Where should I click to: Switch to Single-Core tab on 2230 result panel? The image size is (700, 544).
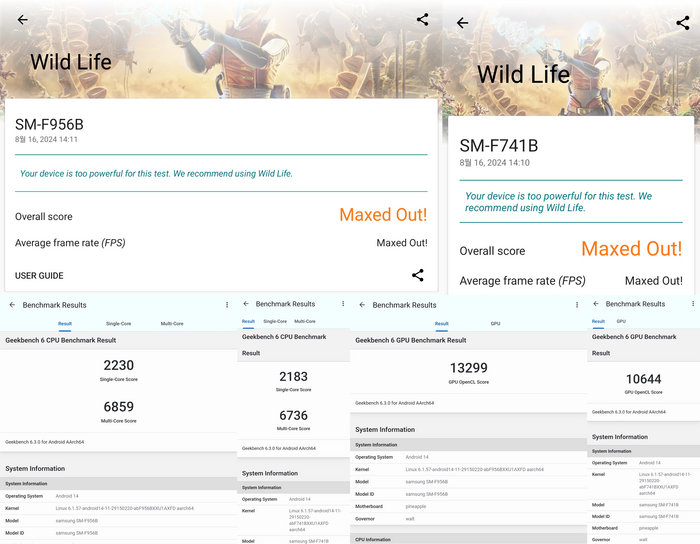pyautogui.click(x=118, y=324)
